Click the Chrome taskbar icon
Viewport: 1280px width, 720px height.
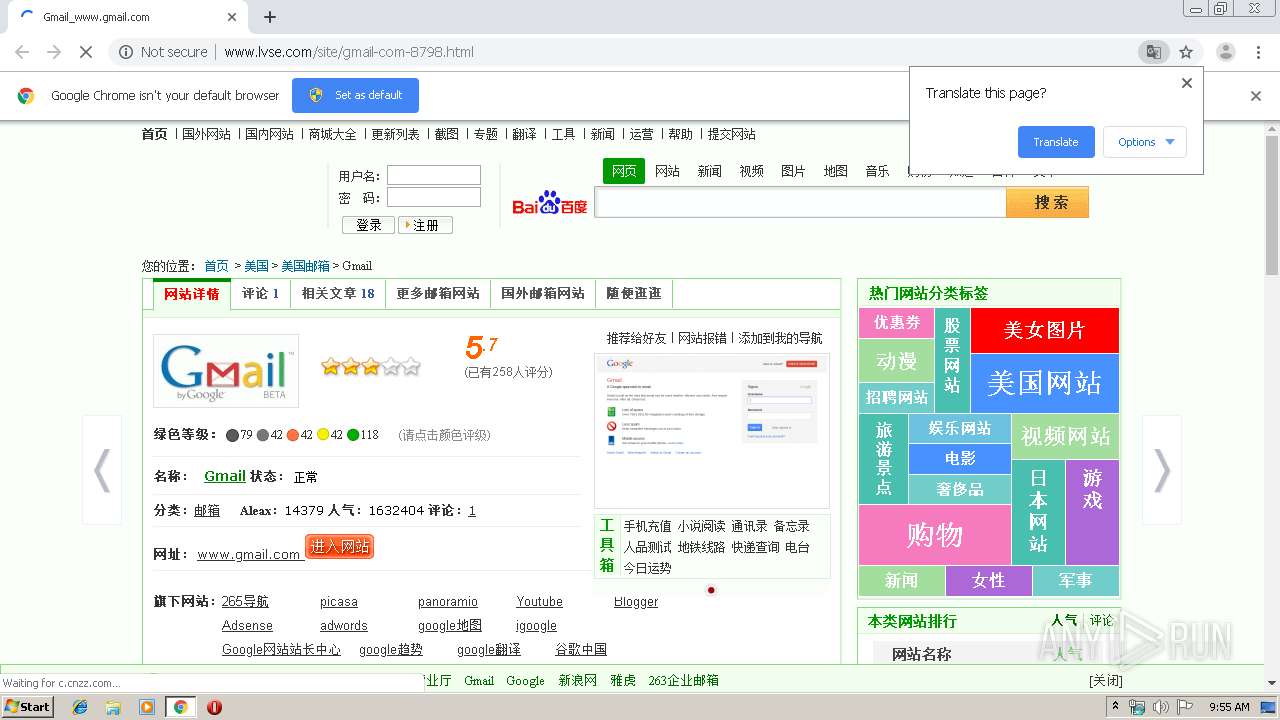click(x=180, y=707)
